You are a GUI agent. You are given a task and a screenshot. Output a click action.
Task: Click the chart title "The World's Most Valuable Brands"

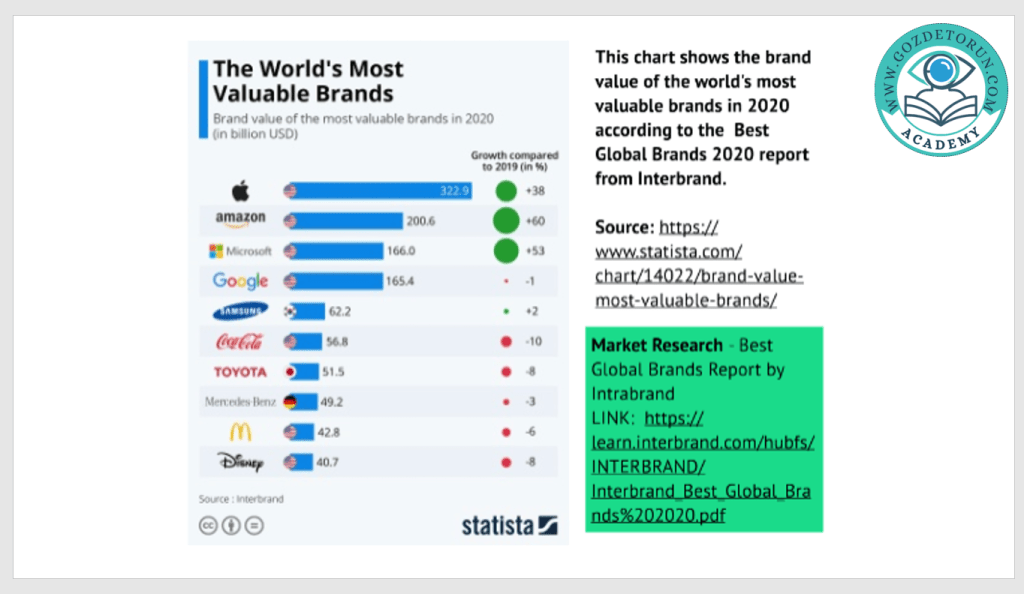308,82
